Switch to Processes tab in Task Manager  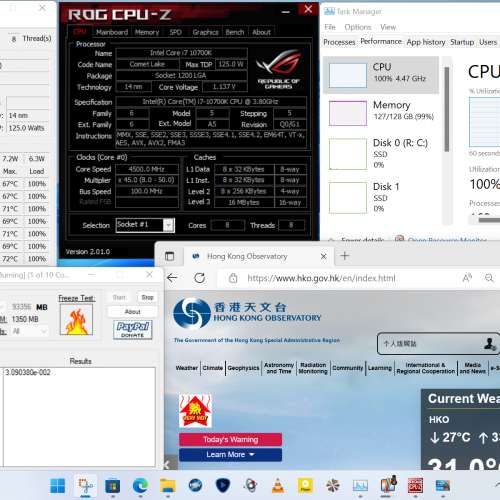[x=339, y=42]
